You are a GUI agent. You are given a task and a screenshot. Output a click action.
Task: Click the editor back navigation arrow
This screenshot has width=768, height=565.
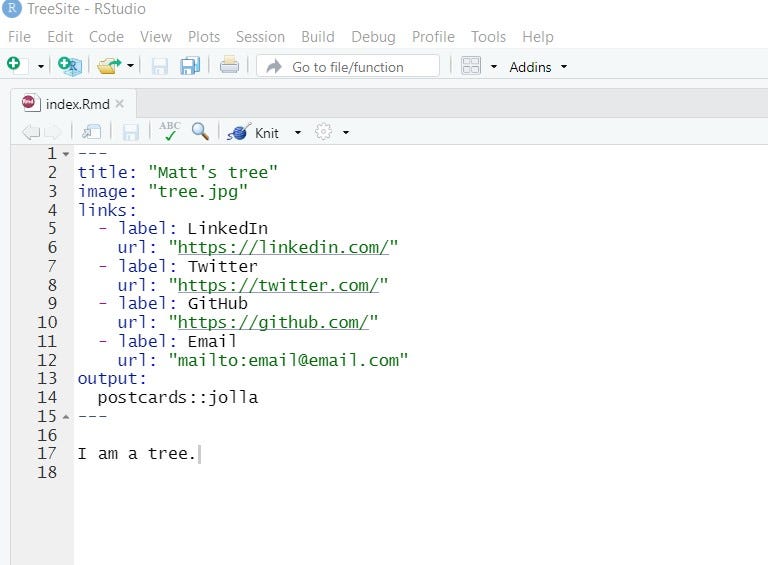(31, 132)
